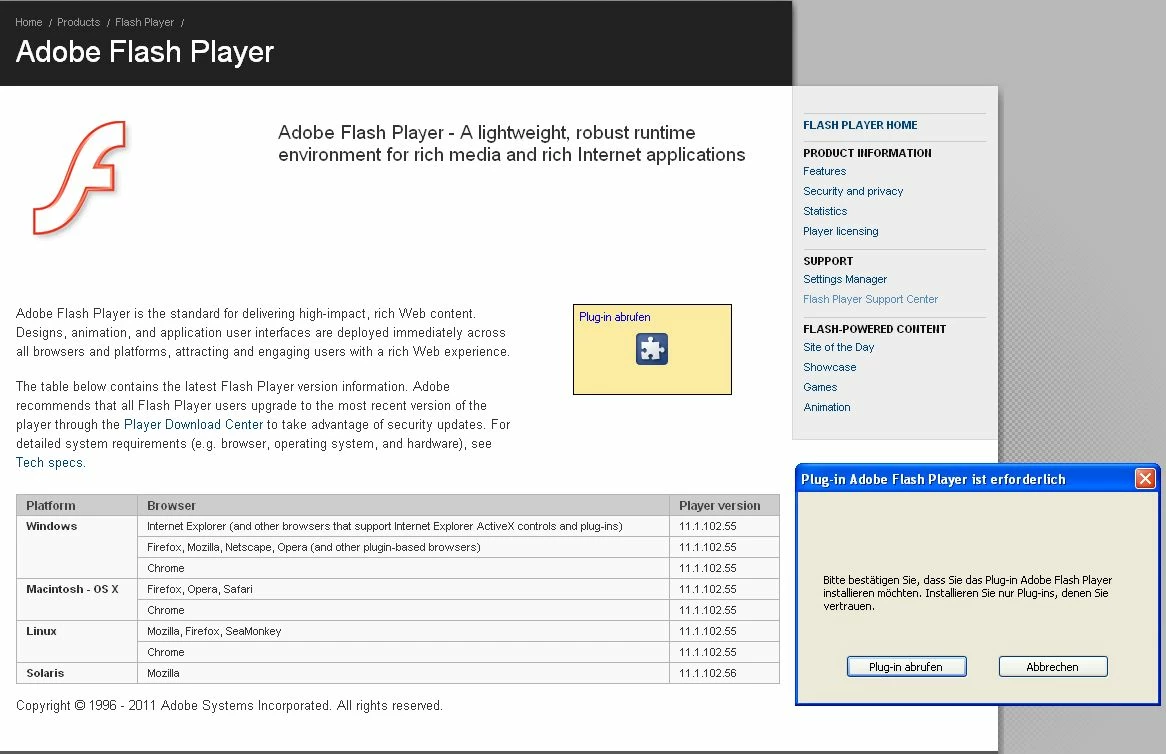Click Abbrechen to cancel plug-in install
This screenshot has width=1166, height=754.
(1052, 667)
